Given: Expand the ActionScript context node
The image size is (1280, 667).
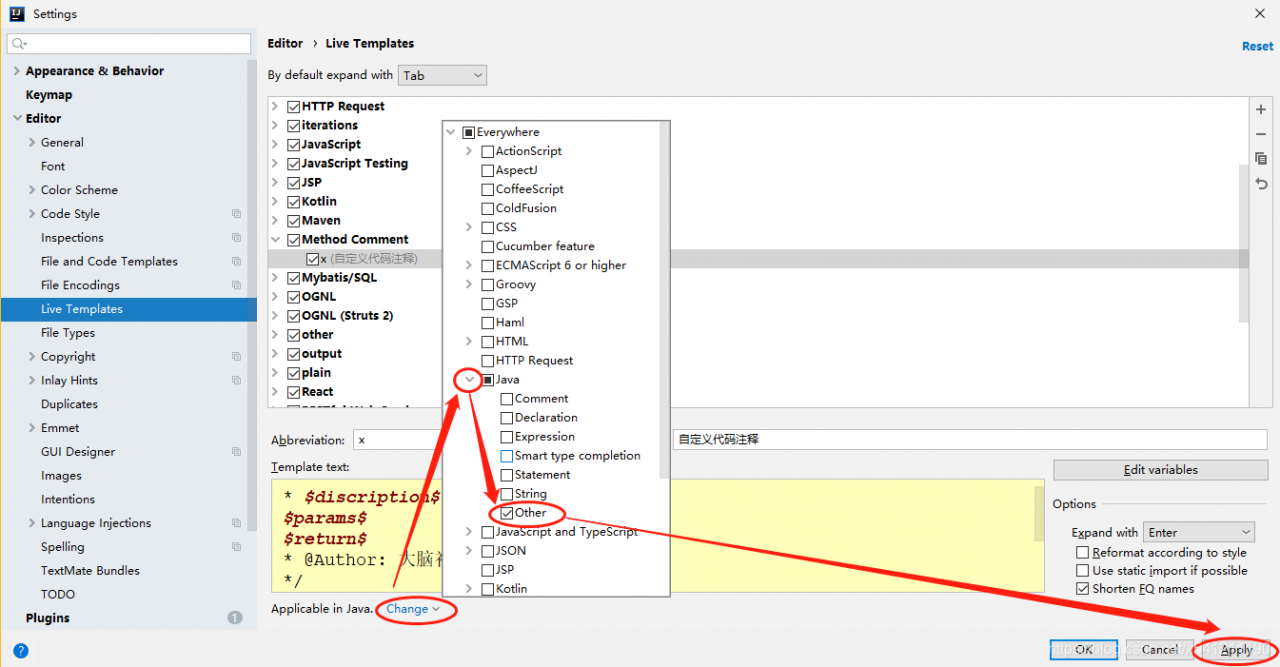Looking at the screenshot, I should pos(469,151).
